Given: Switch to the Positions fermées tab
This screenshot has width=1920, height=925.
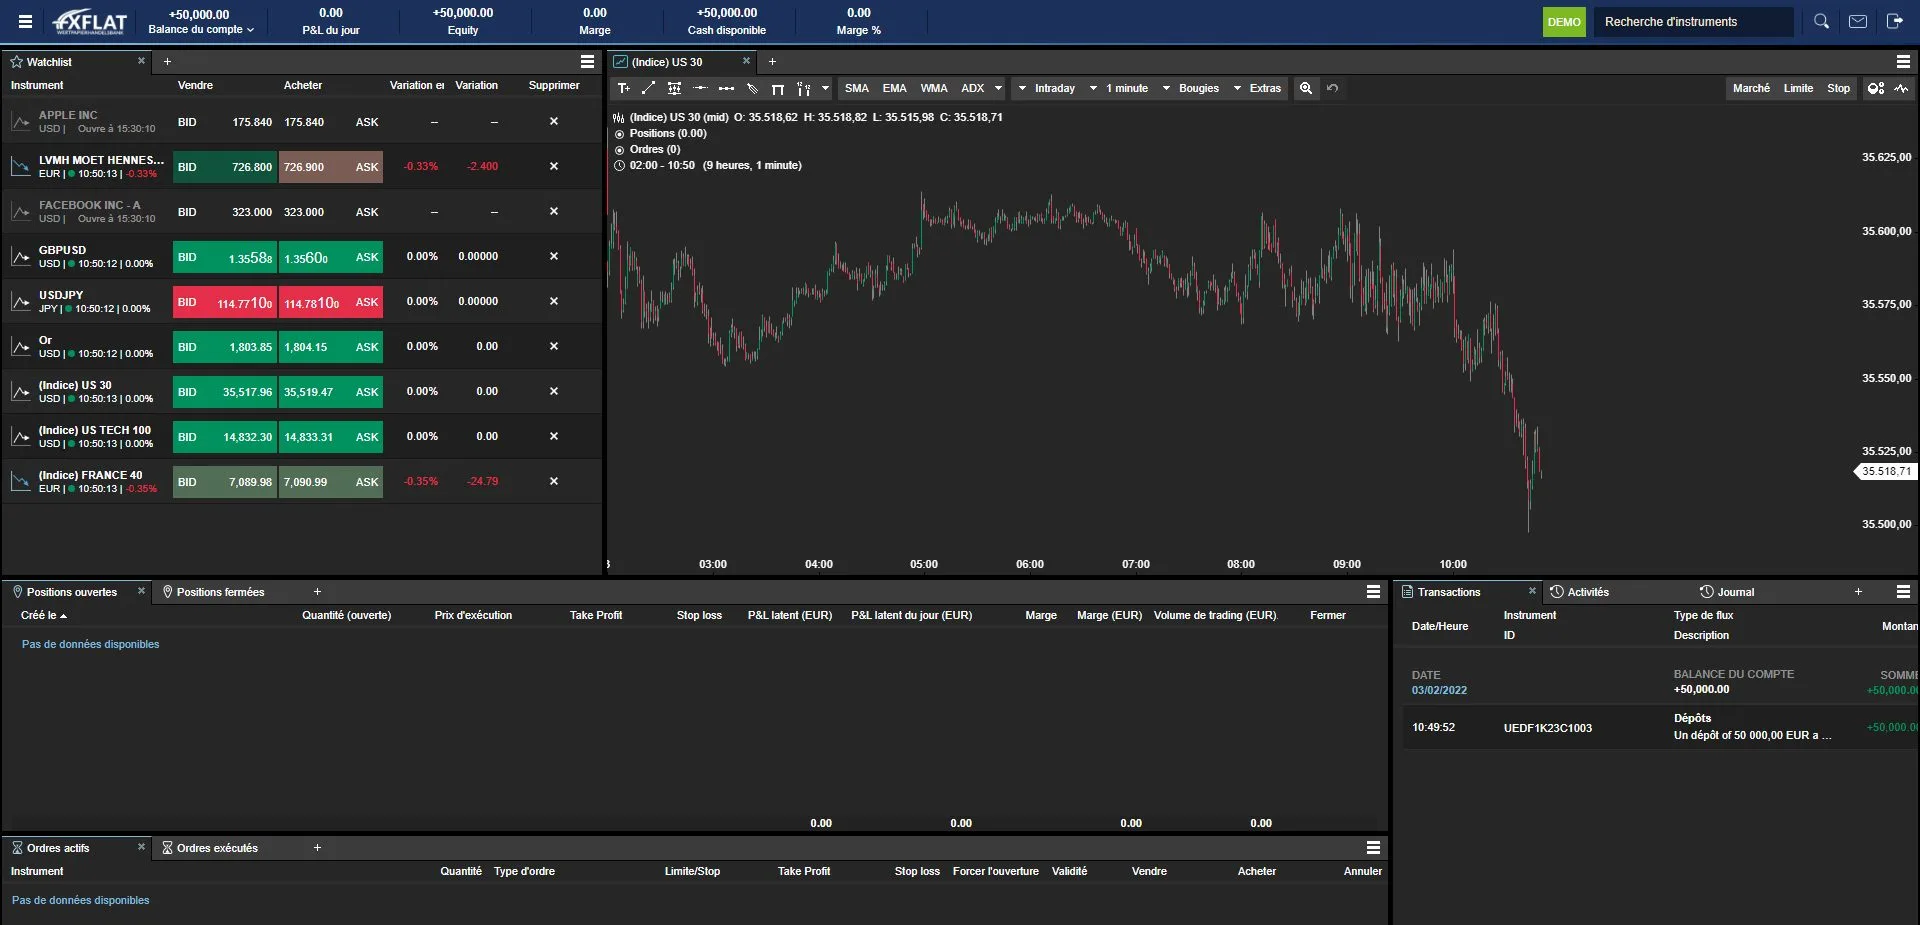Looking at the screenshot, I should pyautogui.click(x=220, y=592).
